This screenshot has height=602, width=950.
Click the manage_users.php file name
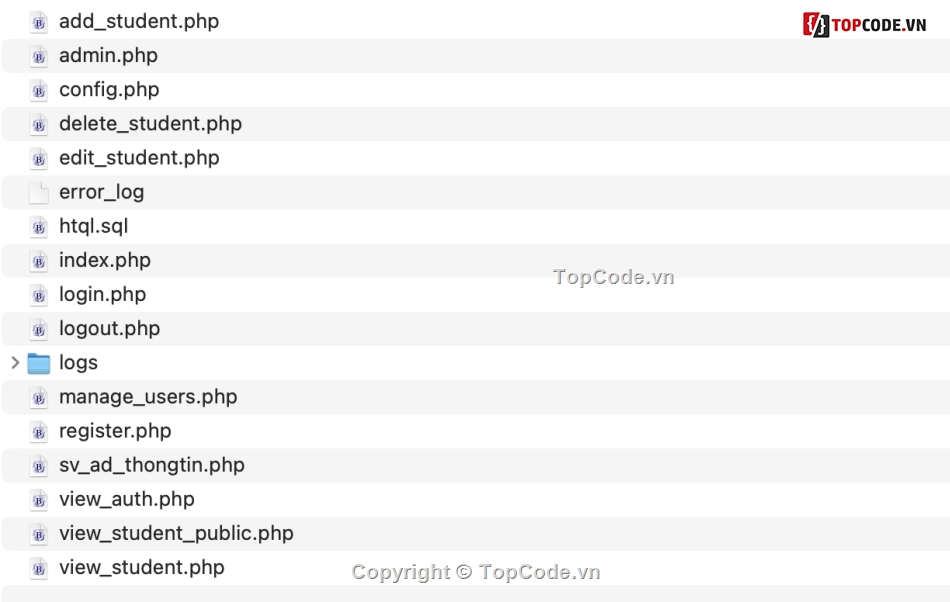pos(148,397)
